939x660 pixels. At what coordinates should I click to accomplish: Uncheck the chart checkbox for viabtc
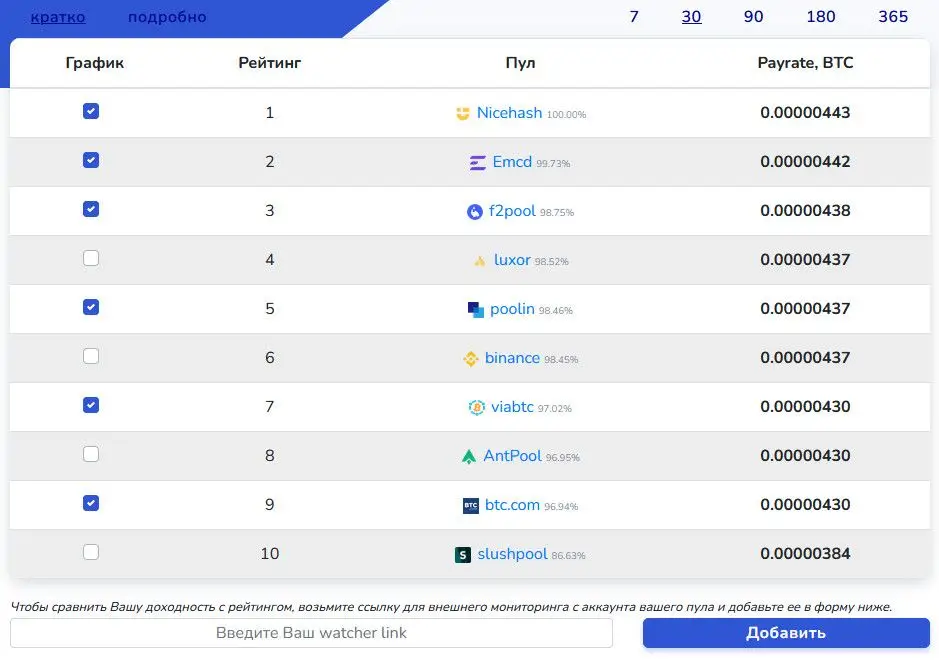pos(91,405)
